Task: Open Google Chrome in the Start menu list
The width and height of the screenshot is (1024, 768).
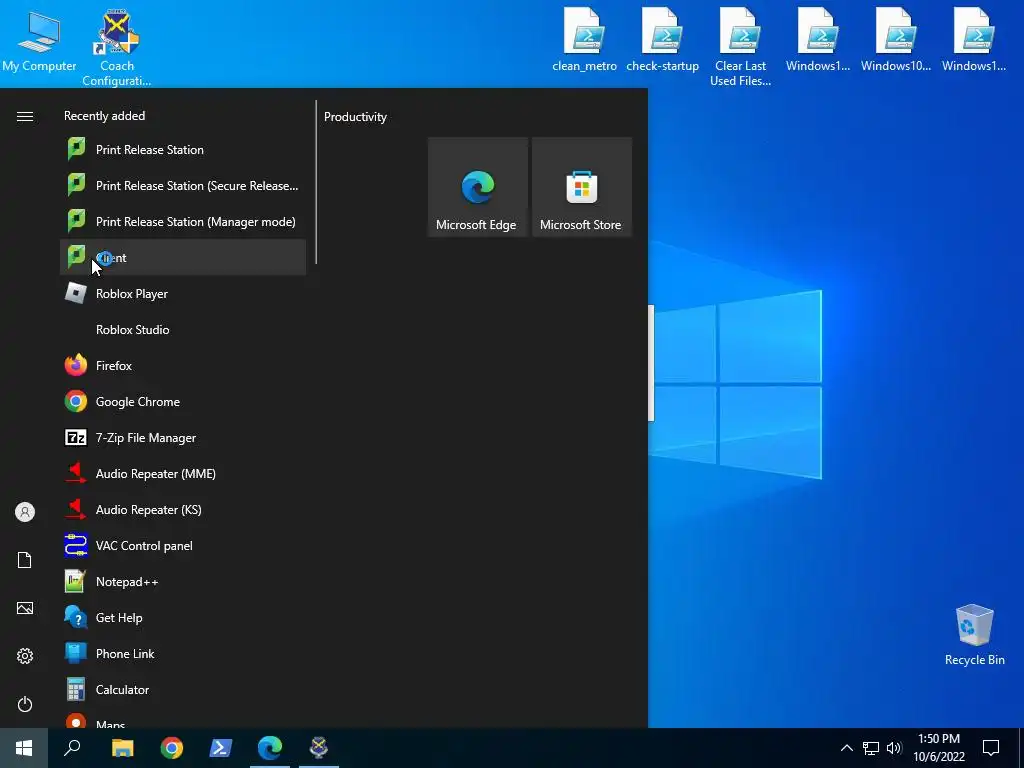Action: (x=183, y=401)
